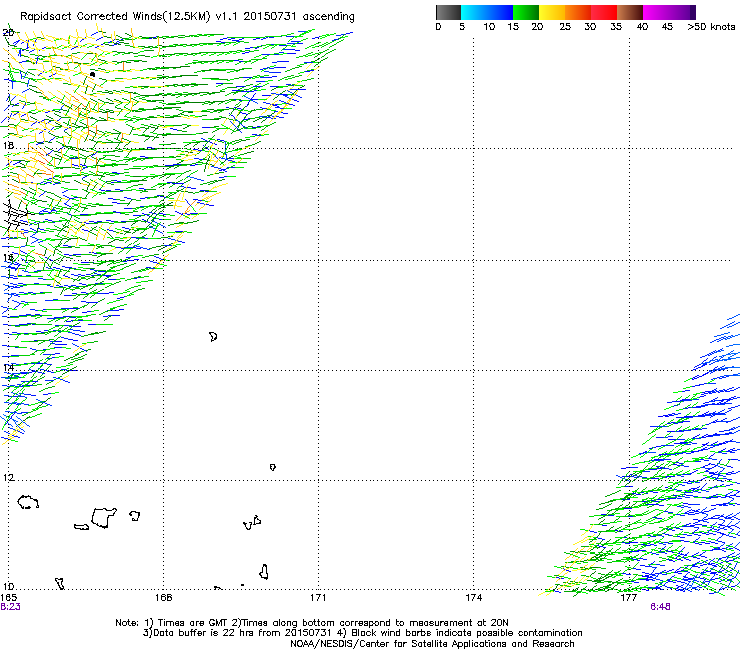This screenshot has width=740, height=650.
Task: Click the '>50 knots' legend label
Action: coord(711,27)
